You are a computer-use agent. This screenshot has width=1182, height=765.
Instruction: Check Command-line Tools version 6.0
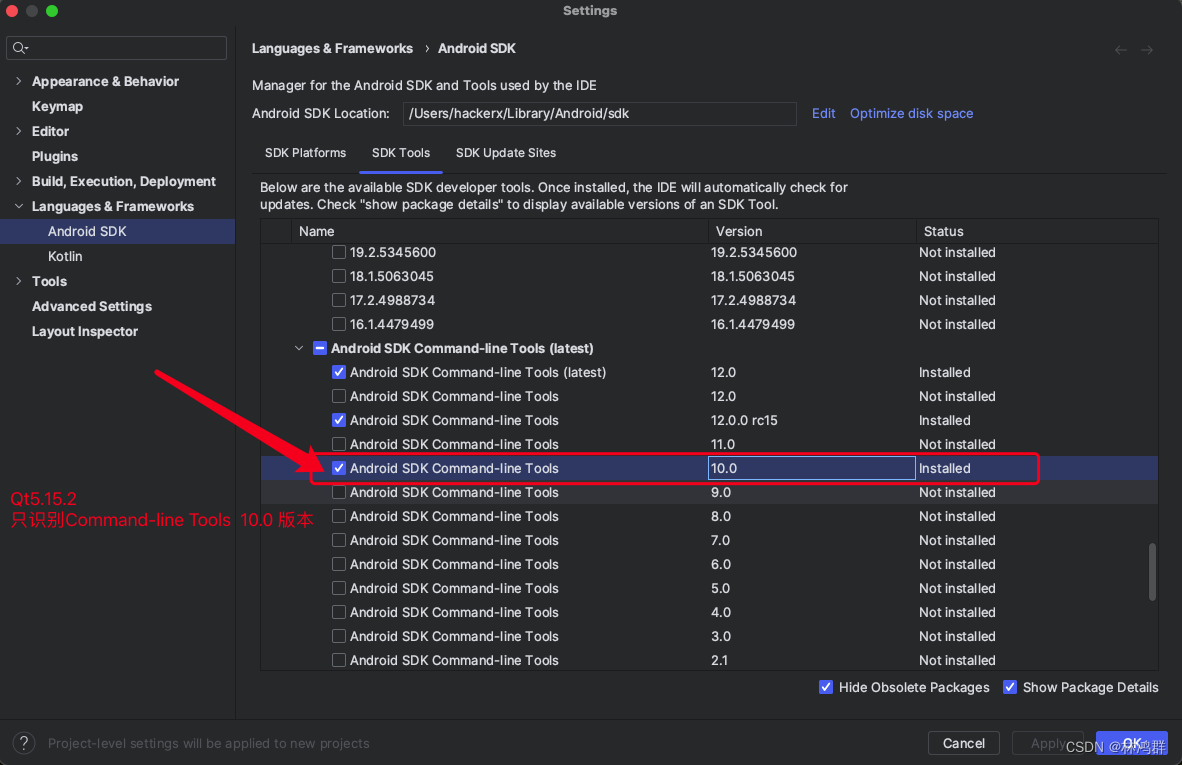339,565
